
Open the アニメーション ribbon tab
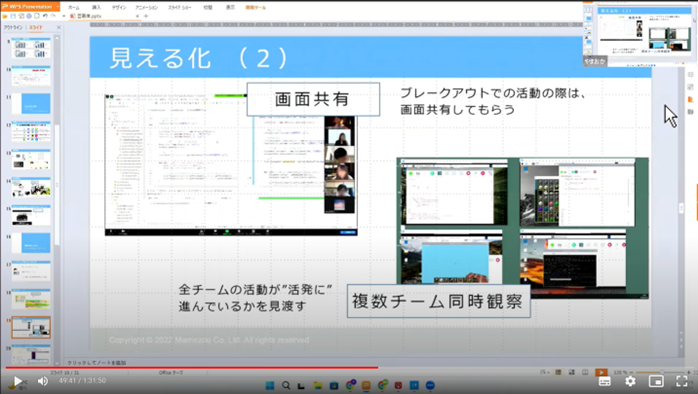146,8
